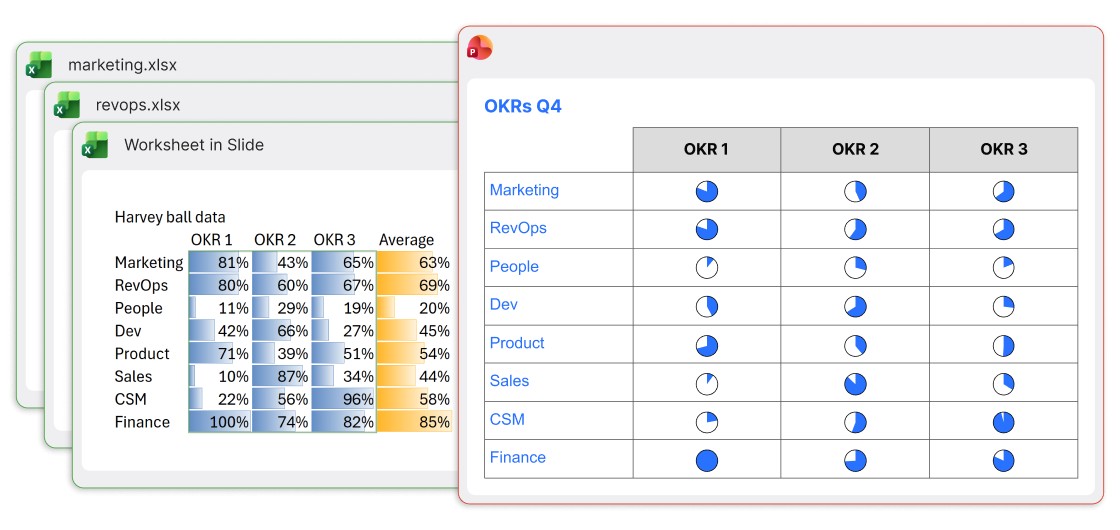Click the Excel icon beside marketing.xlsx
This screenshot has height=530, width=1120.
pyautogui.click(x=39, y=65)
